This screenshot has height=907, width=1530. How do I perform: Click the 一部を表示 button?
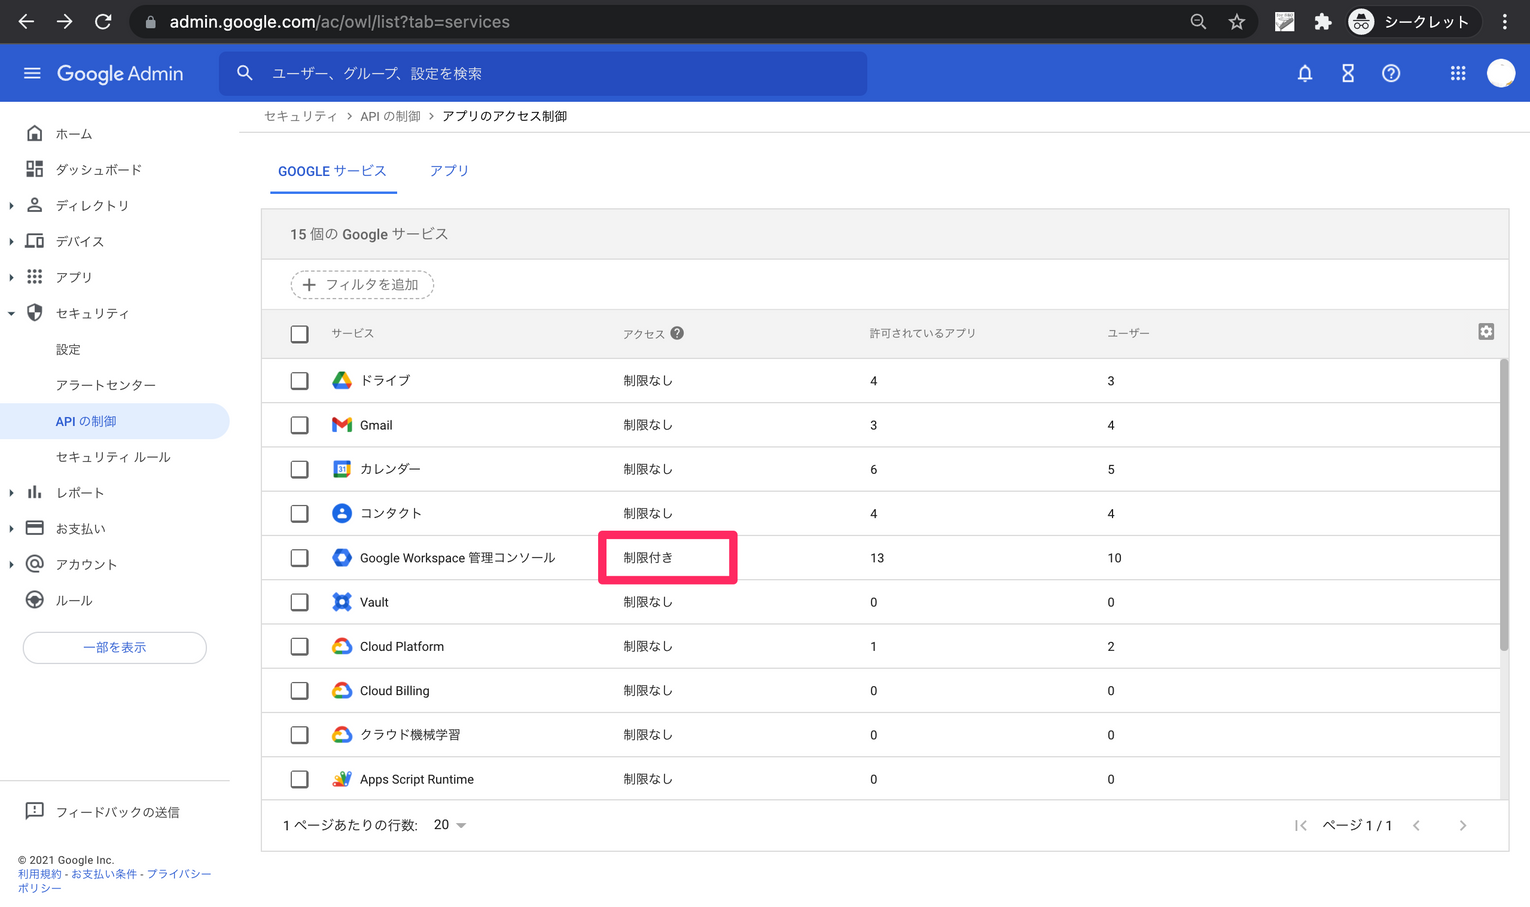pyautogui.click(x=115, y=648)
